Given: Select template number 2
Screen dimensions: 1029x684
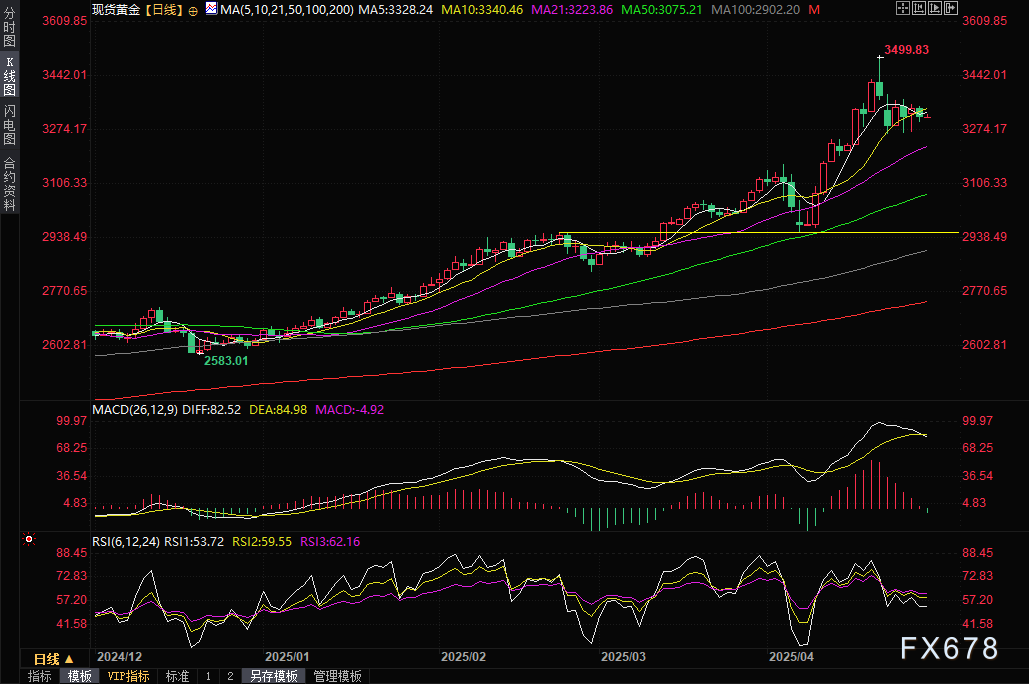Looking at the screenshot, I should 230,676.
